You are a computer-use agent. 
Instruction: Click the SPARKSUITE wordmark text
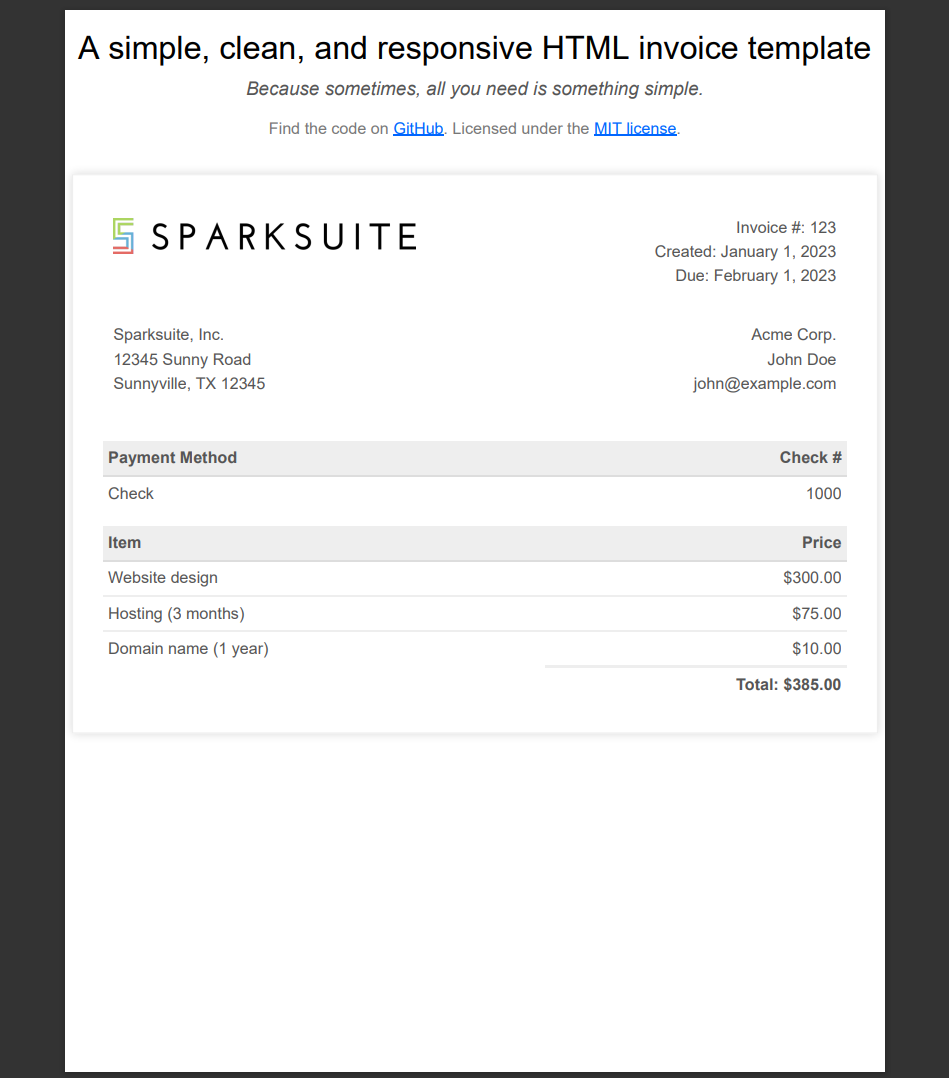coord(284,236)
